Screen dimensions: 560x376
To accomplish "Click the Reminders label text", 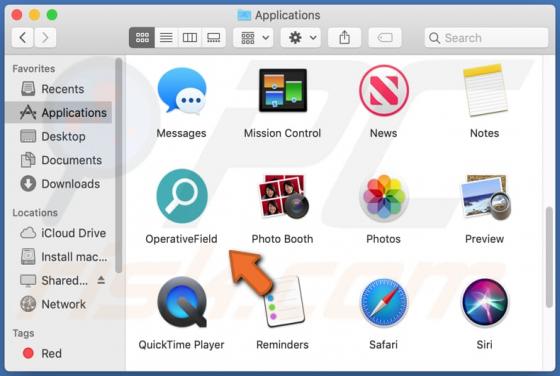I will [x=282, y=345].
